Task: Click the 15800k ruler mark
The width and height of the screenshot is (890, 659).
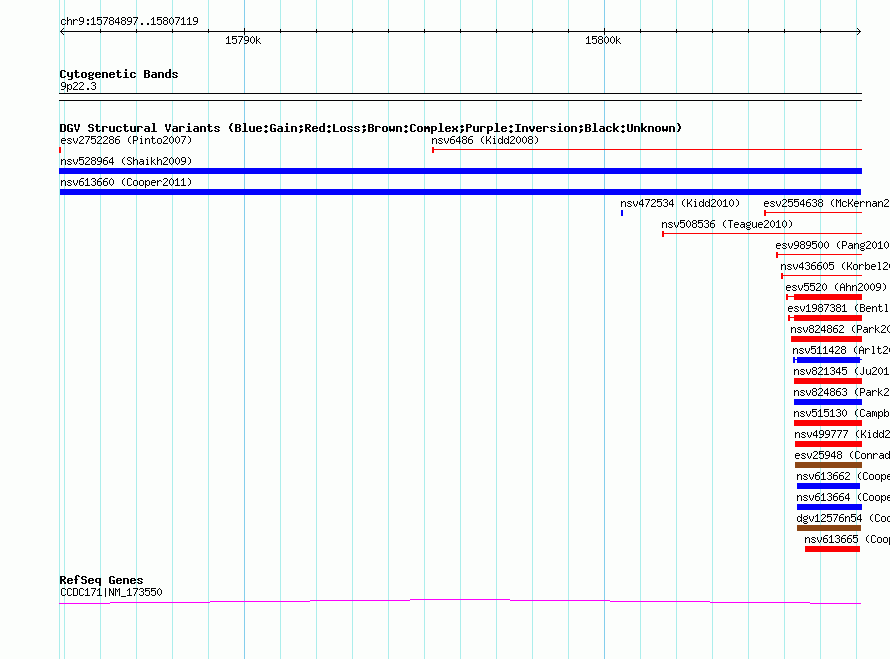Action: (x=603, y=40)
